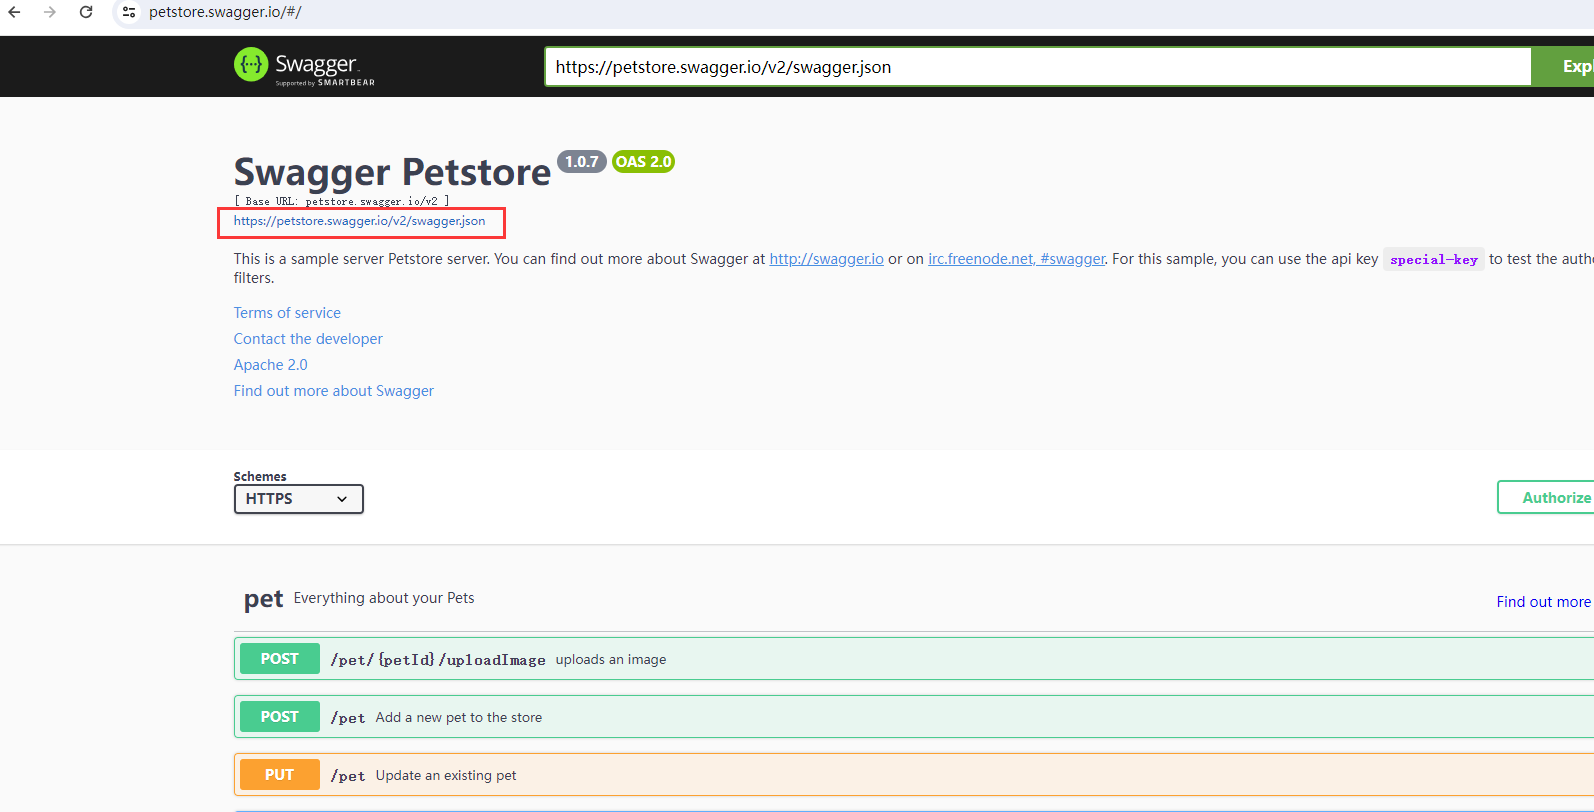Click the swagger.json URL input field
The height and width of the screenshot is (812, 1594).
click(x=1038, y=67)
